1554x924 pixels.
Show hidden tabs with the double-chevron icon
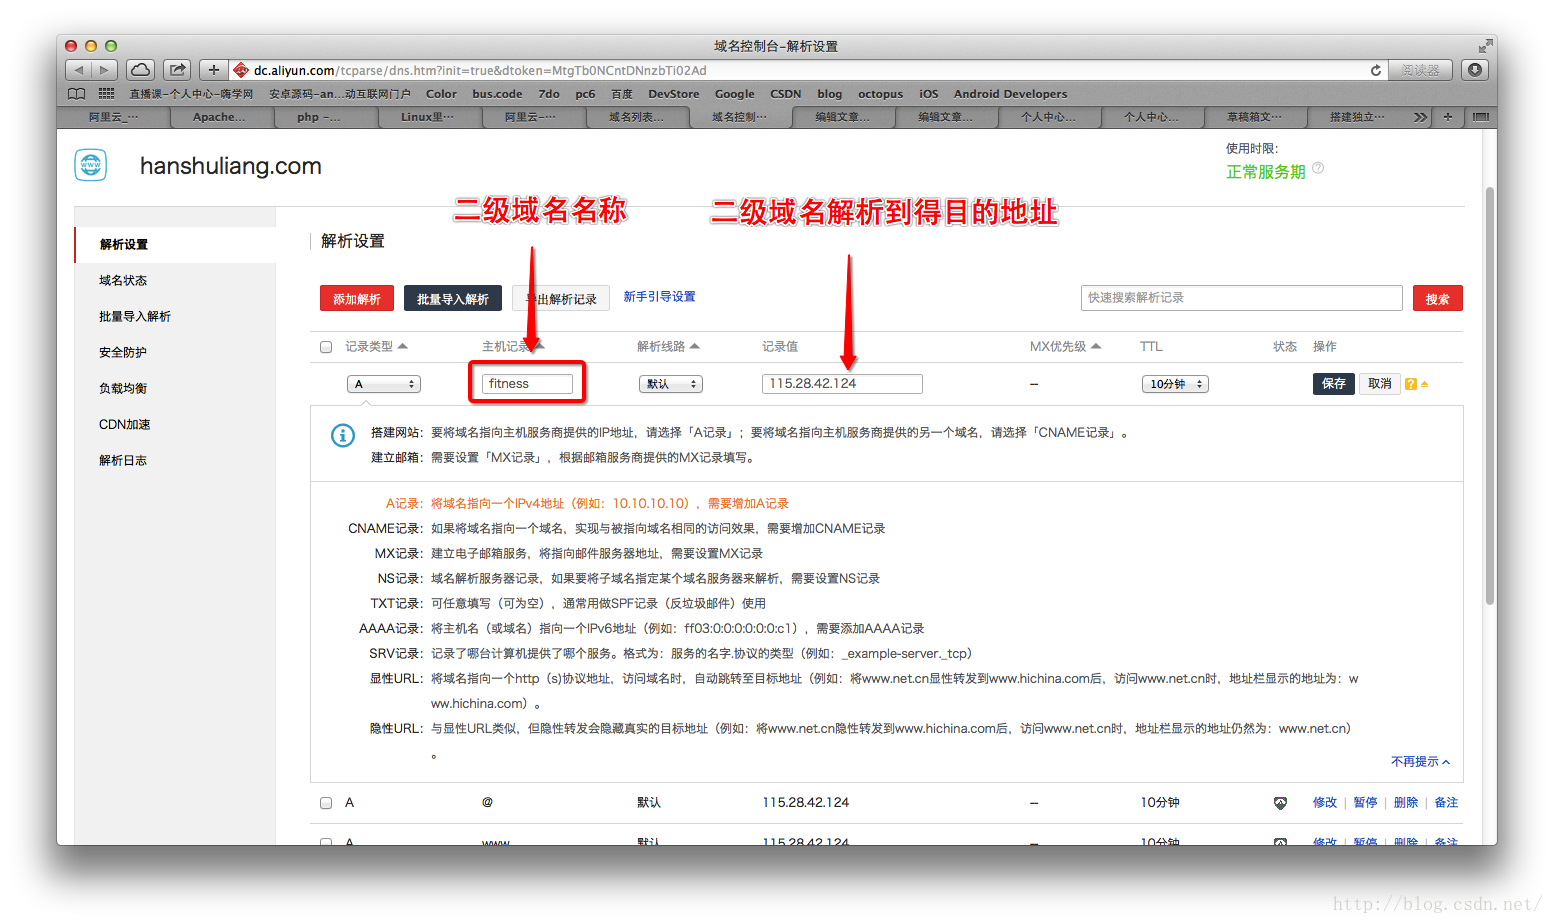tap(1420, 117)
